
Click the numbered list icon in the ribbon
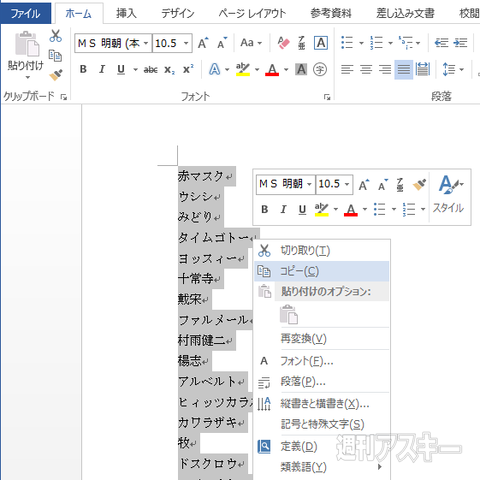coord(376,43)
